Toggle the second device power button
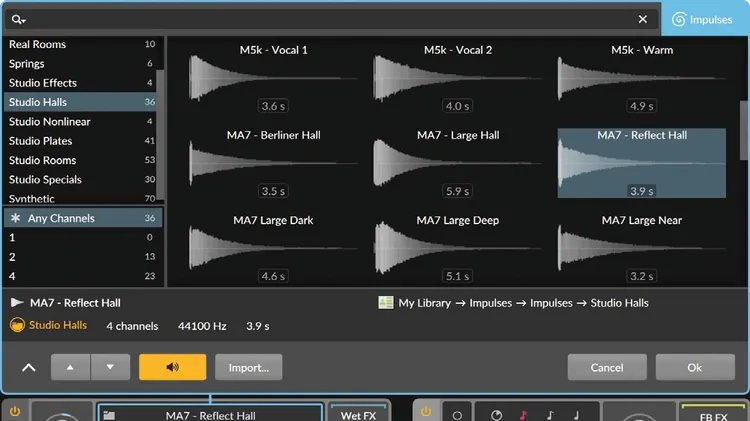Image resolution: width=750 pixels, height=421 pixels. click(426, 411)
